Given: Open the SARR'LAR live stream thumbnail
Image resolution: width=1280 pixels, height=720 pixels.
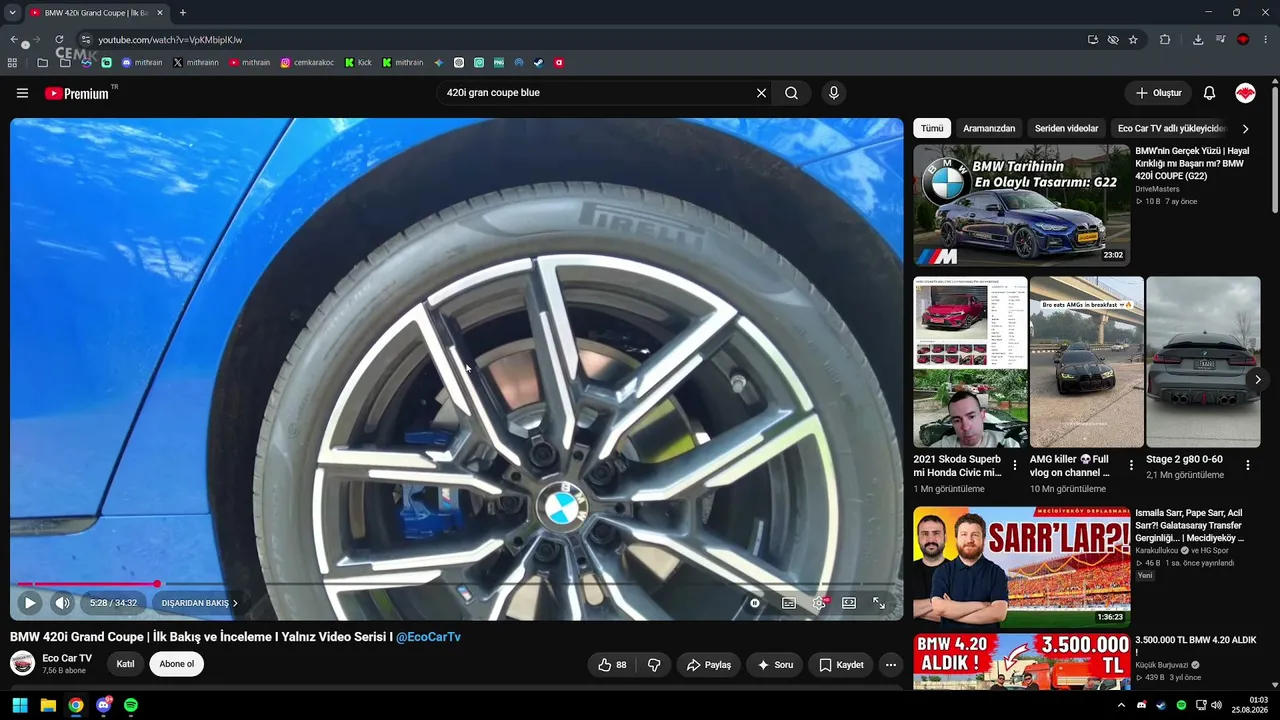Looking at the screenshot, I should point(1022,567).
